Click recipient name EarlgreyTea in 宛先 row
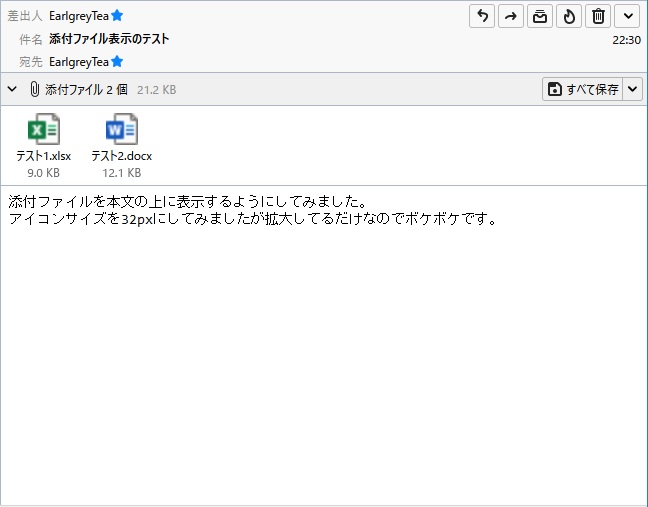The width and height of the screenshot is (648, 507). (x=78, y=62)
